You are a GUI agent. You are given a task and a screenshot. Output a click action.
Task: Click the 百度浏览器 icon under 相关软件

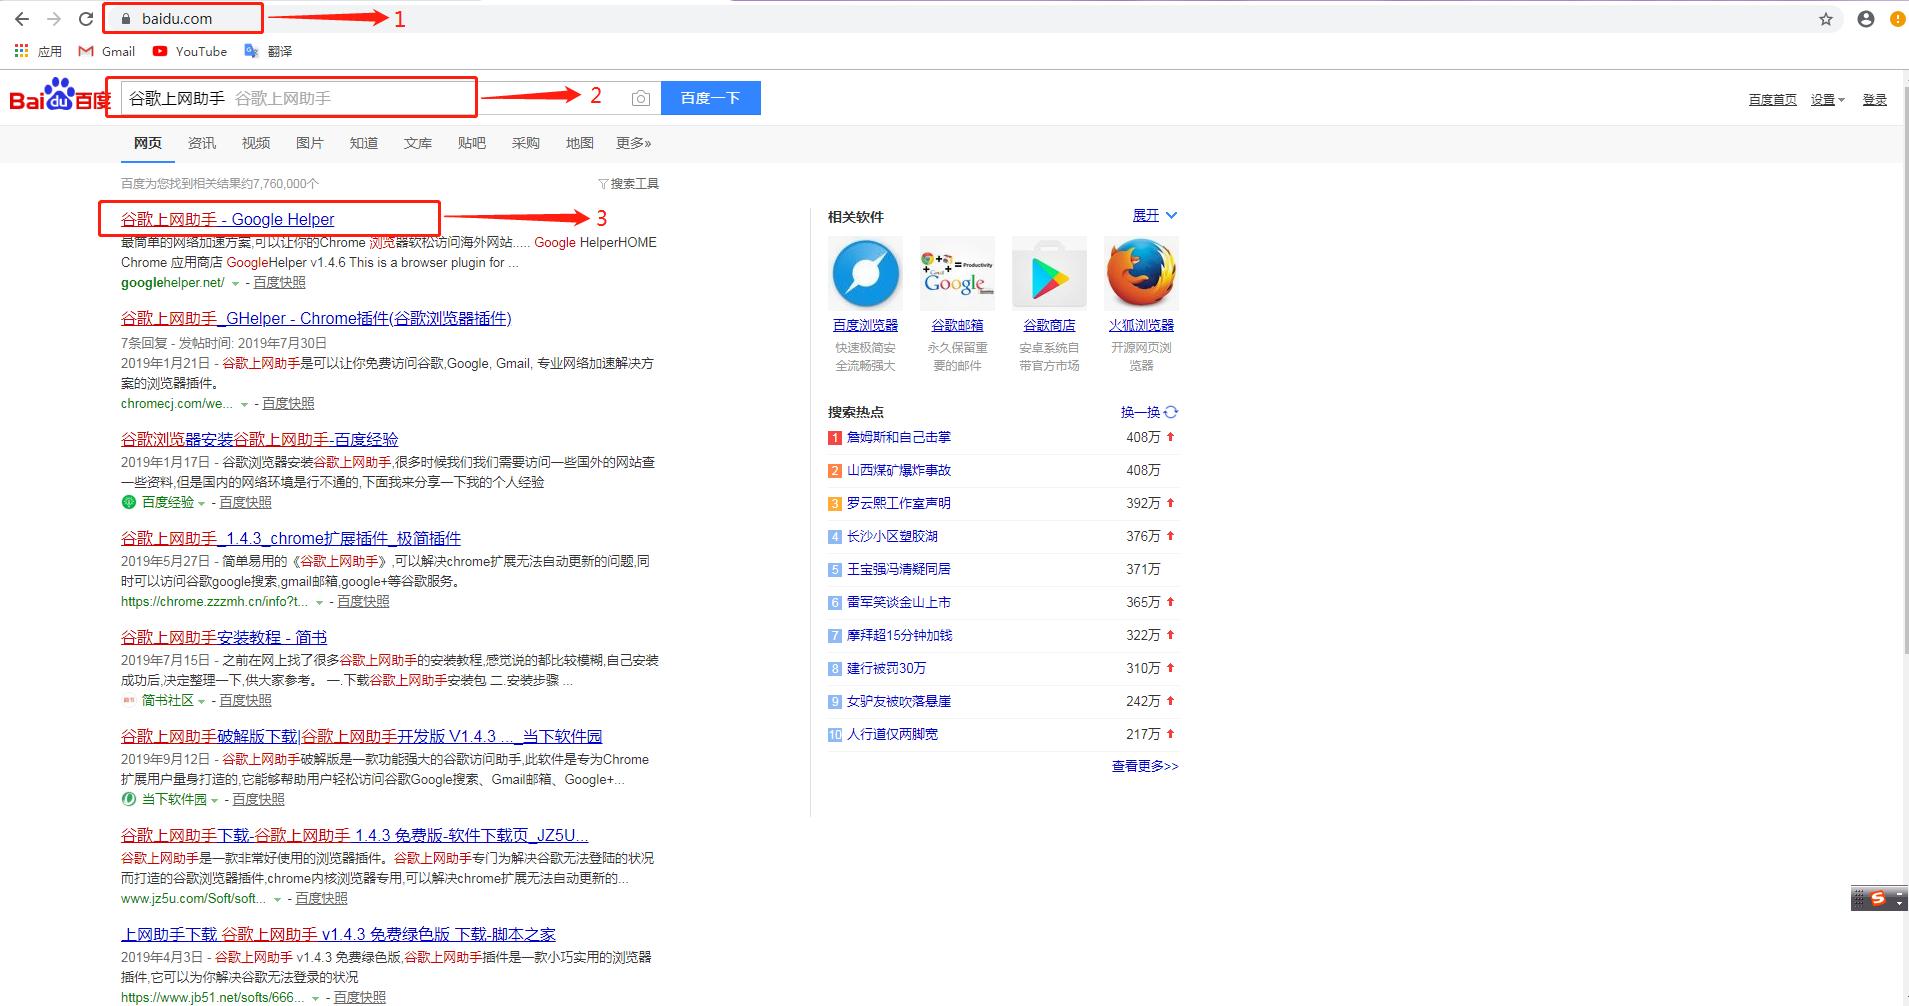click(x=865, y=273)
